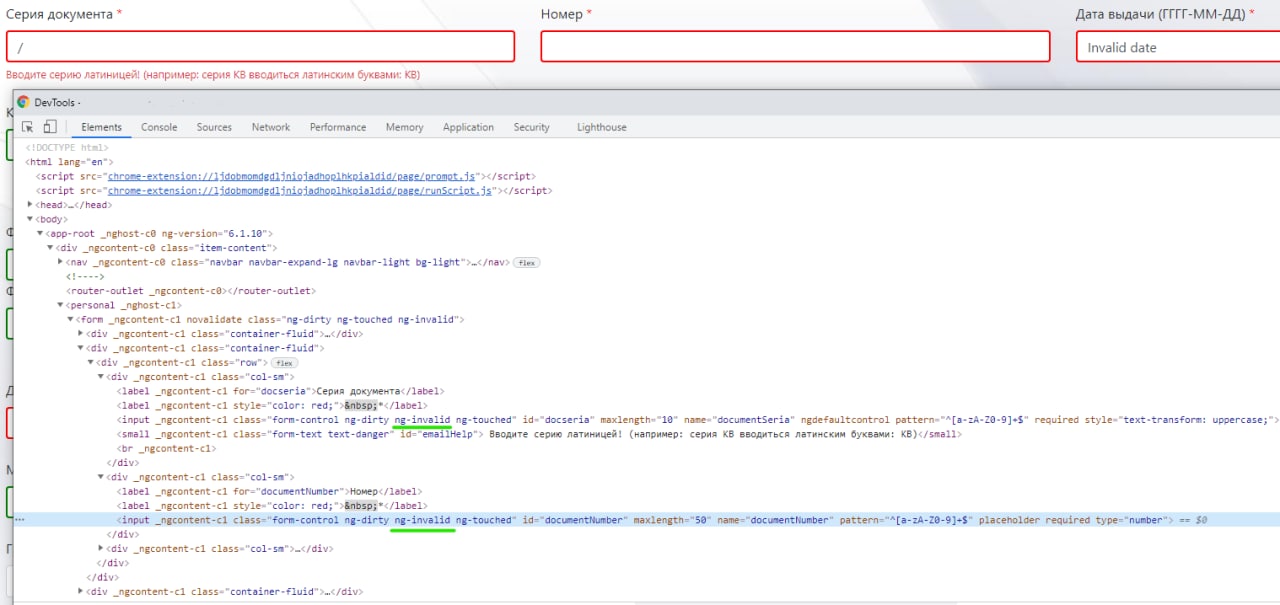Switch to the Memory tab

(404, 127)
